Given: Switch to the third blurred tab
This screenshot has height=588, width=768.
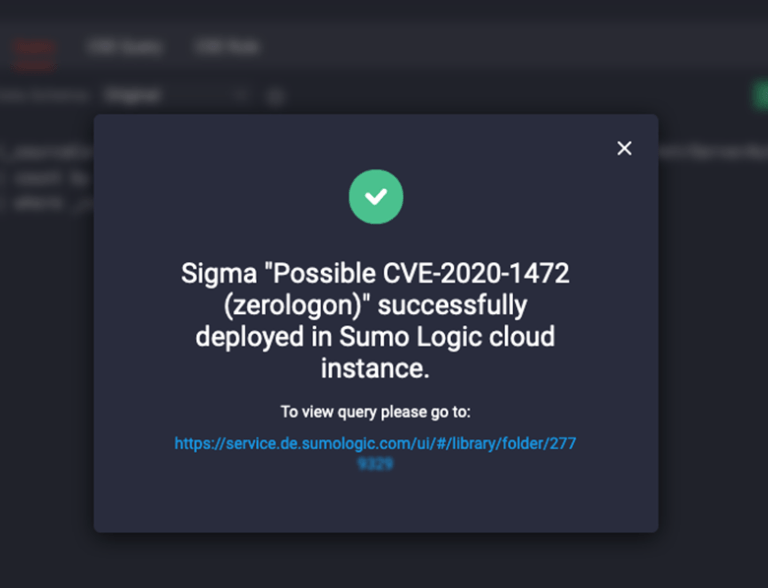Looking at the screenshot, I should click(x=227, y=47).
